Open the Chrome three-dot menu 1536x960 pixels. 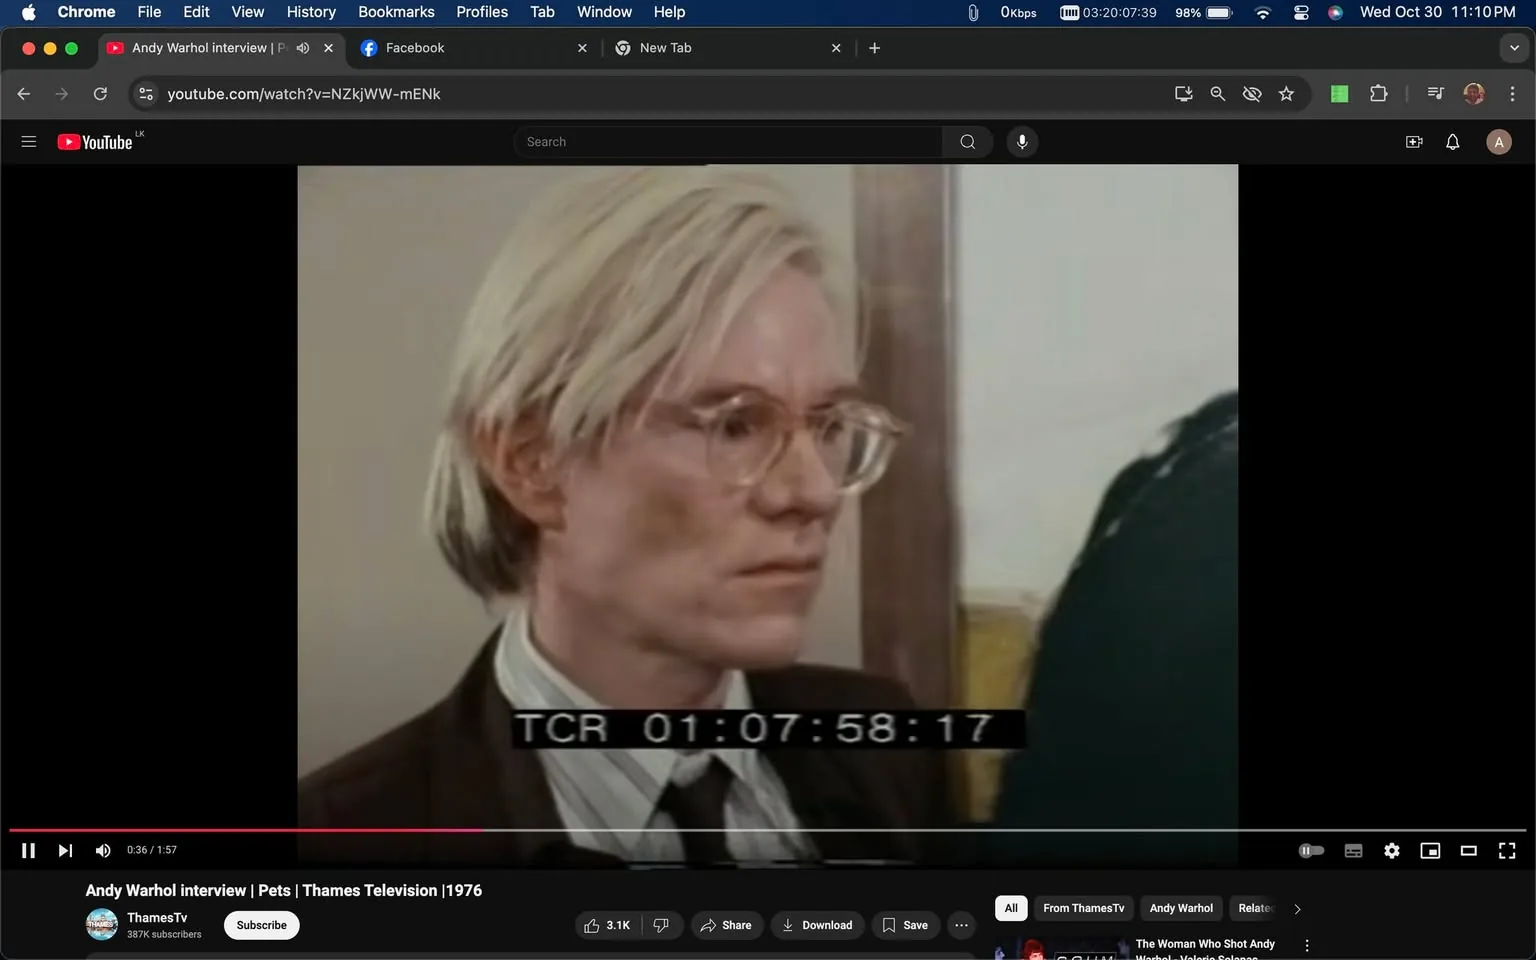tap(1513, 94)
